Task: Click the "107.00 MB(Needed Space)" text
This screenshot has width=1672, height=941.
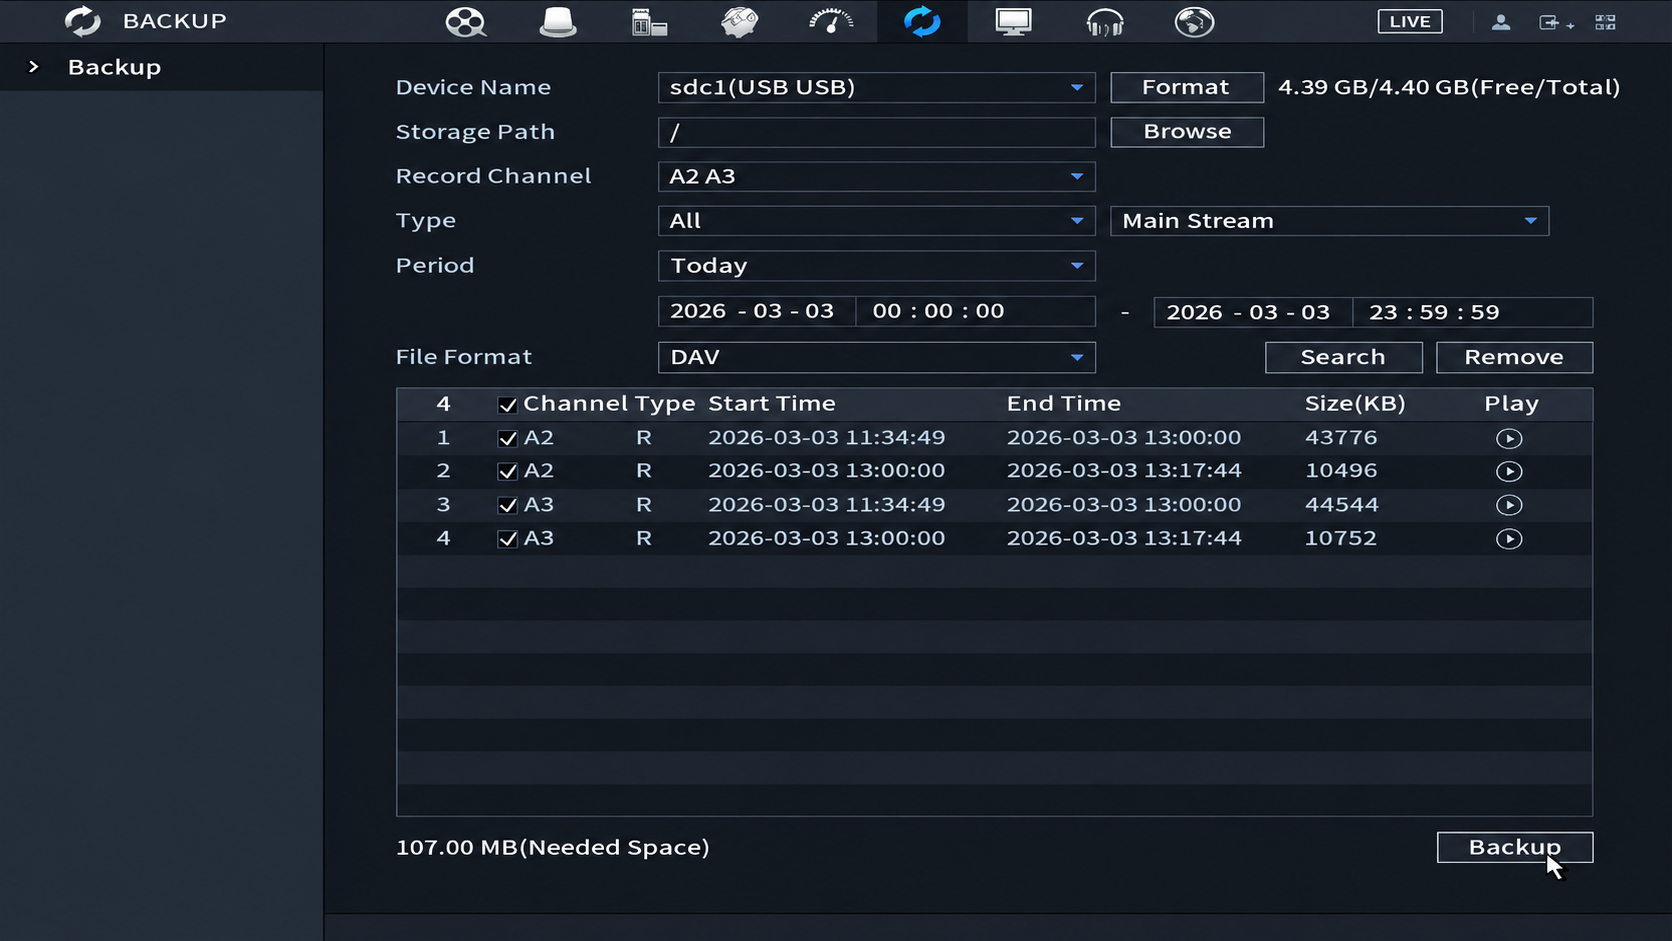Action: (552, 847)
